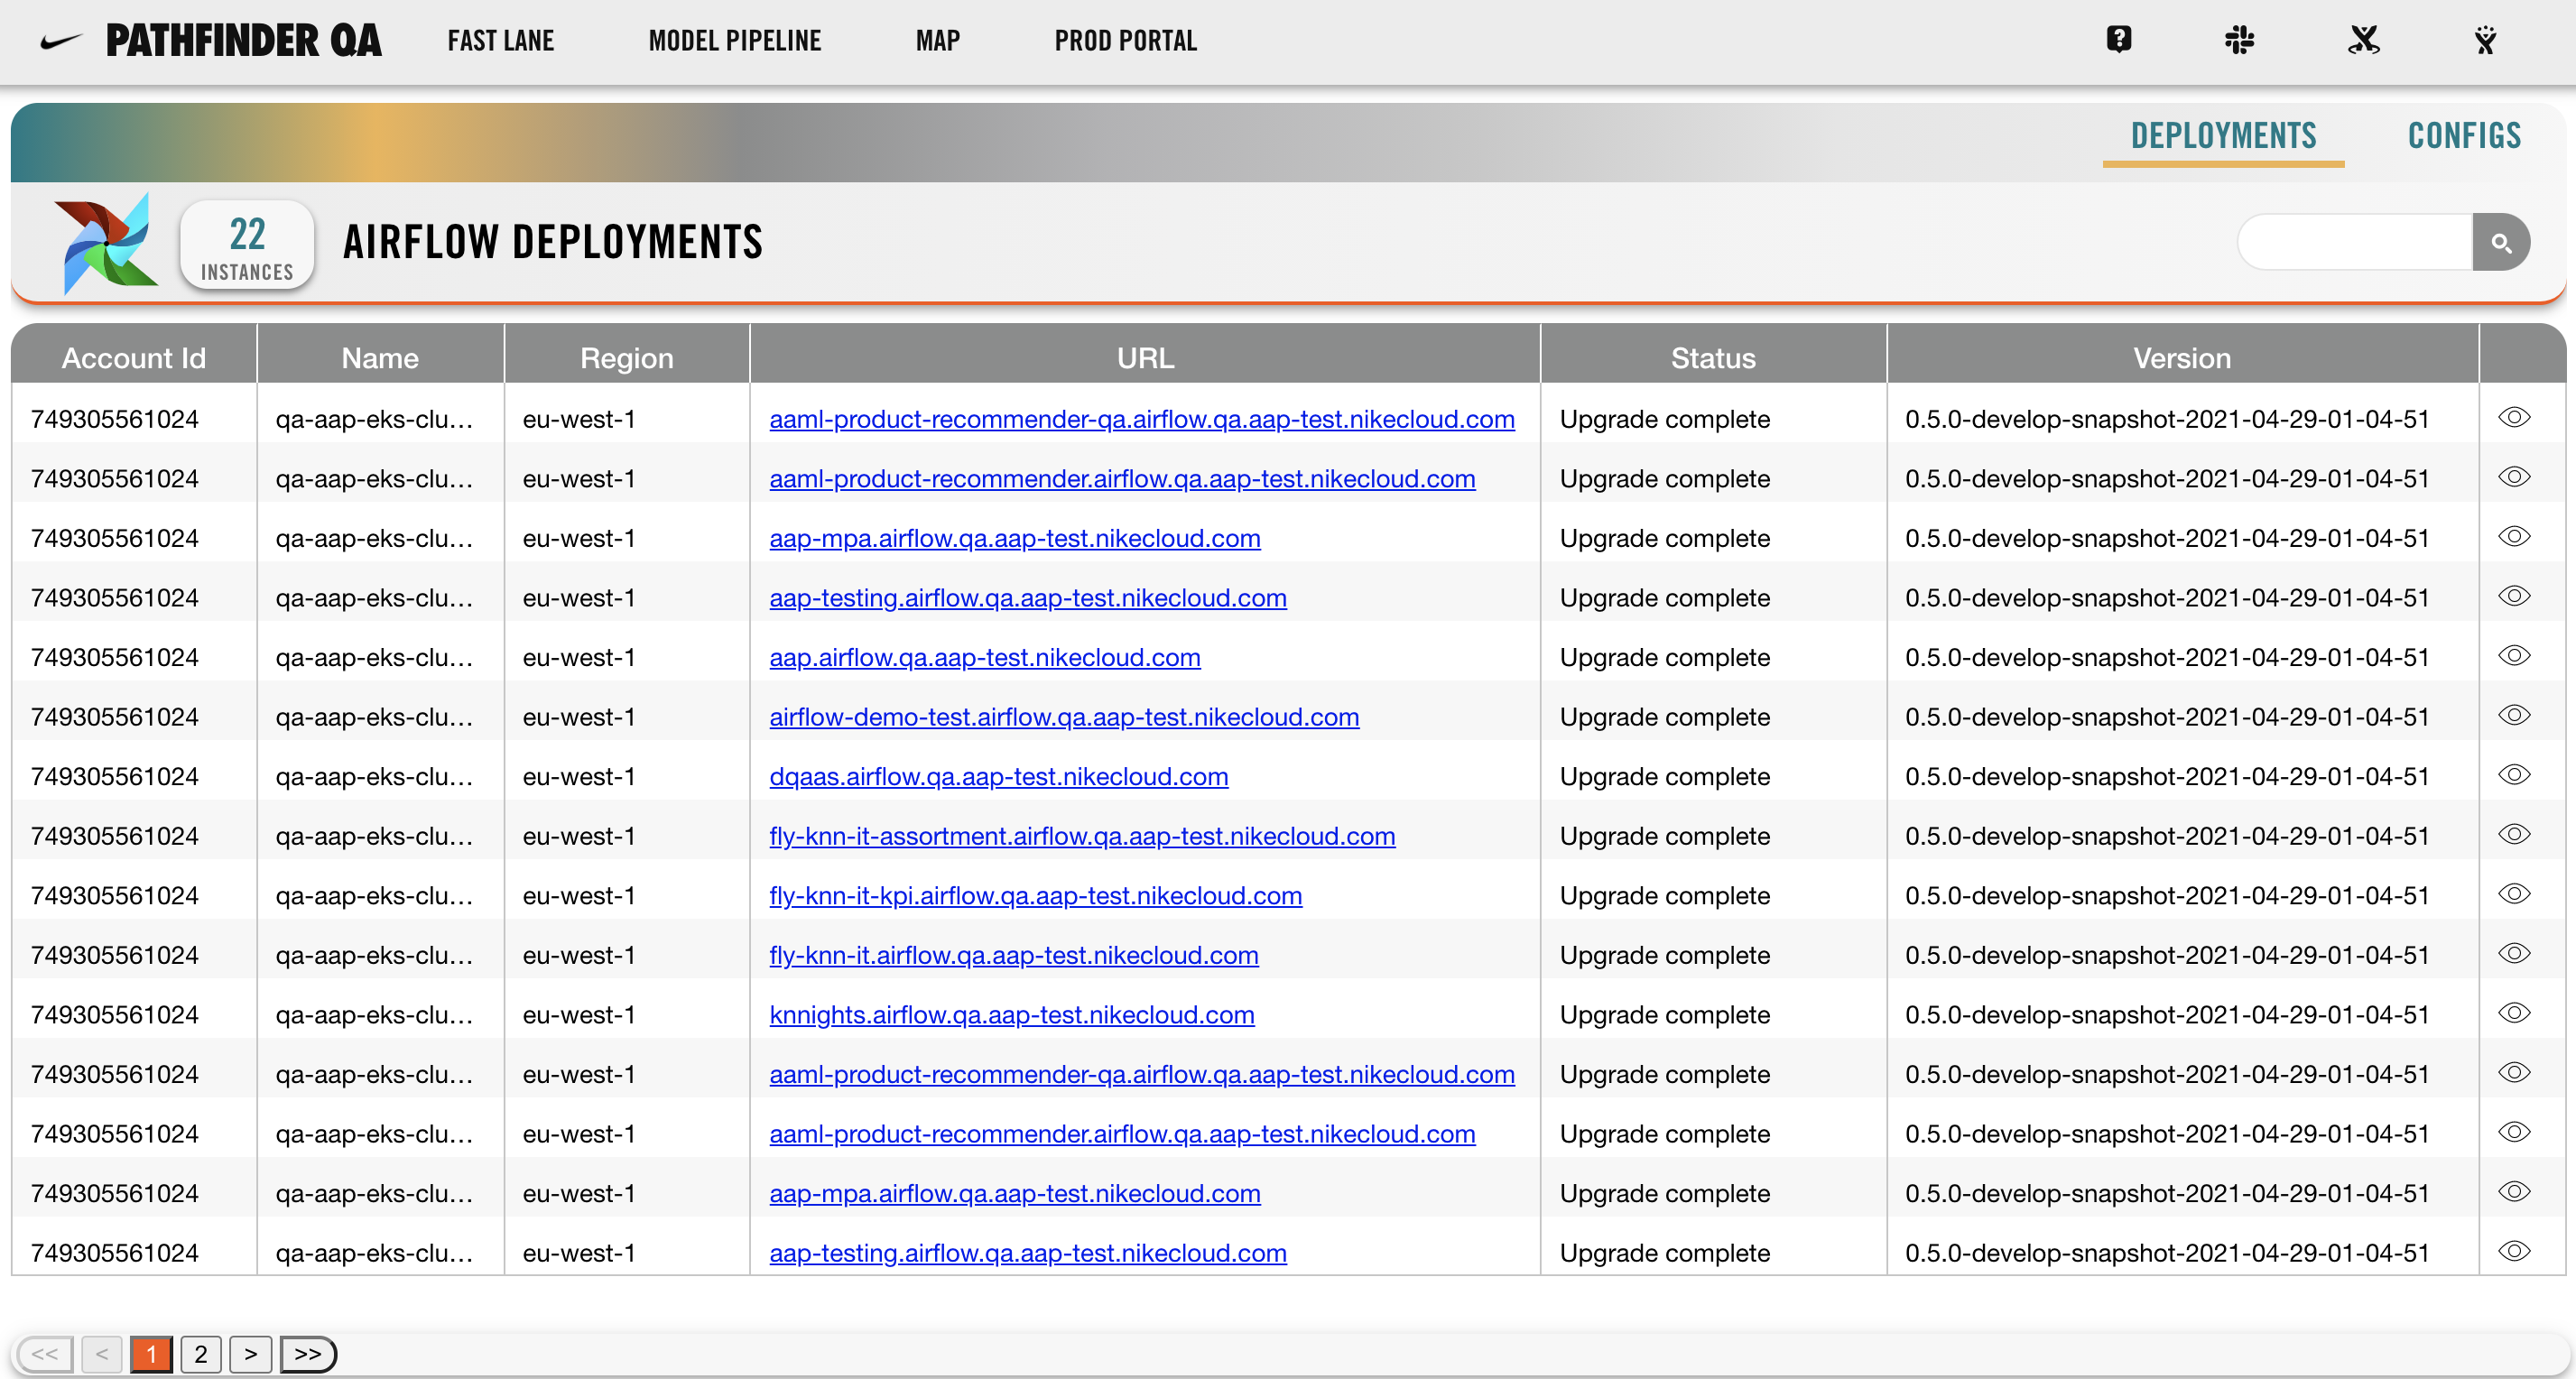This screenshot has width=2576, height=1379.
Task: Click eye icon on airflow-demo-test row
Action: coord(2513,715)
